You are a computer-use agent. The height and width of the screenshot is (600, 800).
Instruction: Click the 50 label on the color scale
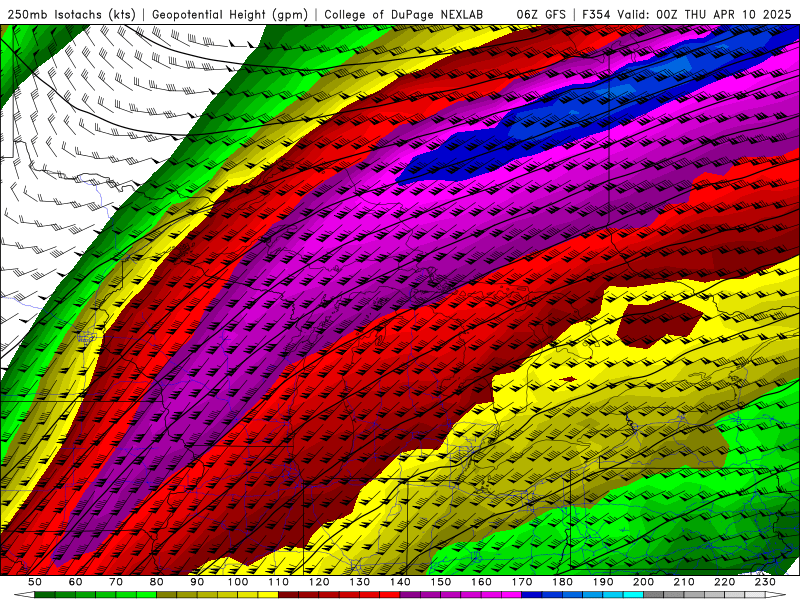[x=35, y=582]
